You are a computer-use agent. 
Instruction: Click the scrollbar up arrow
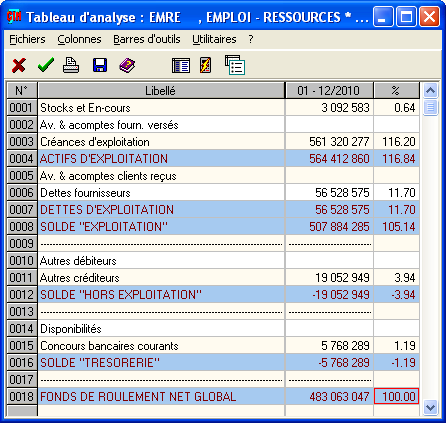(430, 91)
